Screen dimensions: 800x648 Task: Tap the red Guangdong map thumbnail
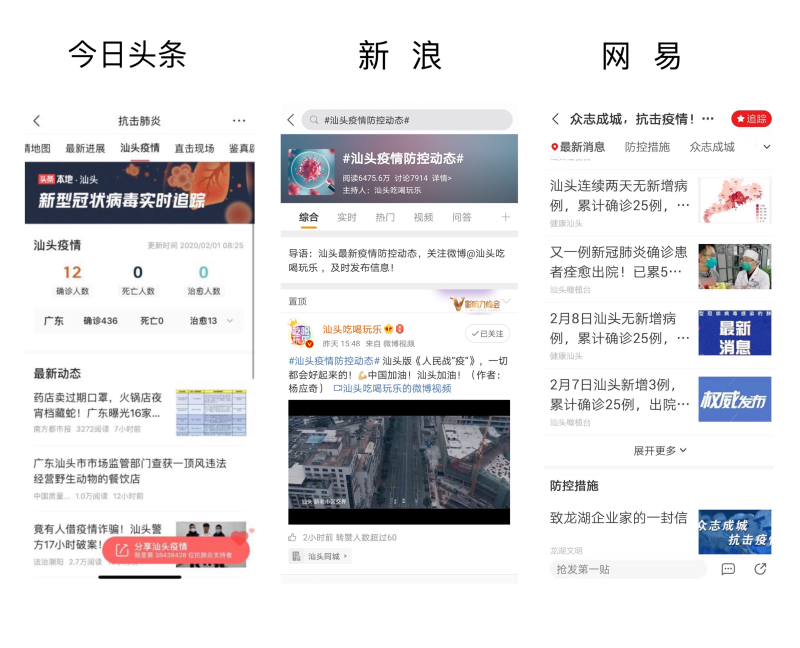pos(735,200)
